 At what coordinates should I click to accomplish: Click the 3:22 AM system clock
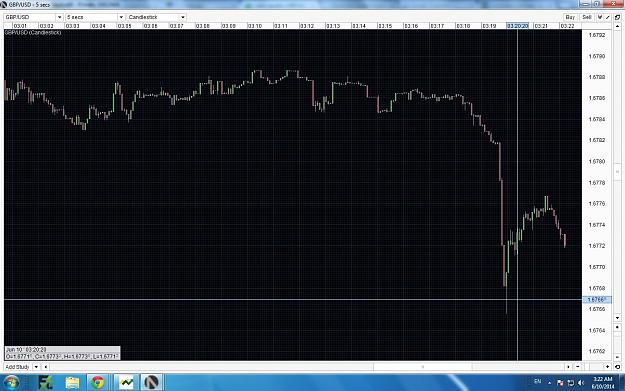click(x=603, y=383)
